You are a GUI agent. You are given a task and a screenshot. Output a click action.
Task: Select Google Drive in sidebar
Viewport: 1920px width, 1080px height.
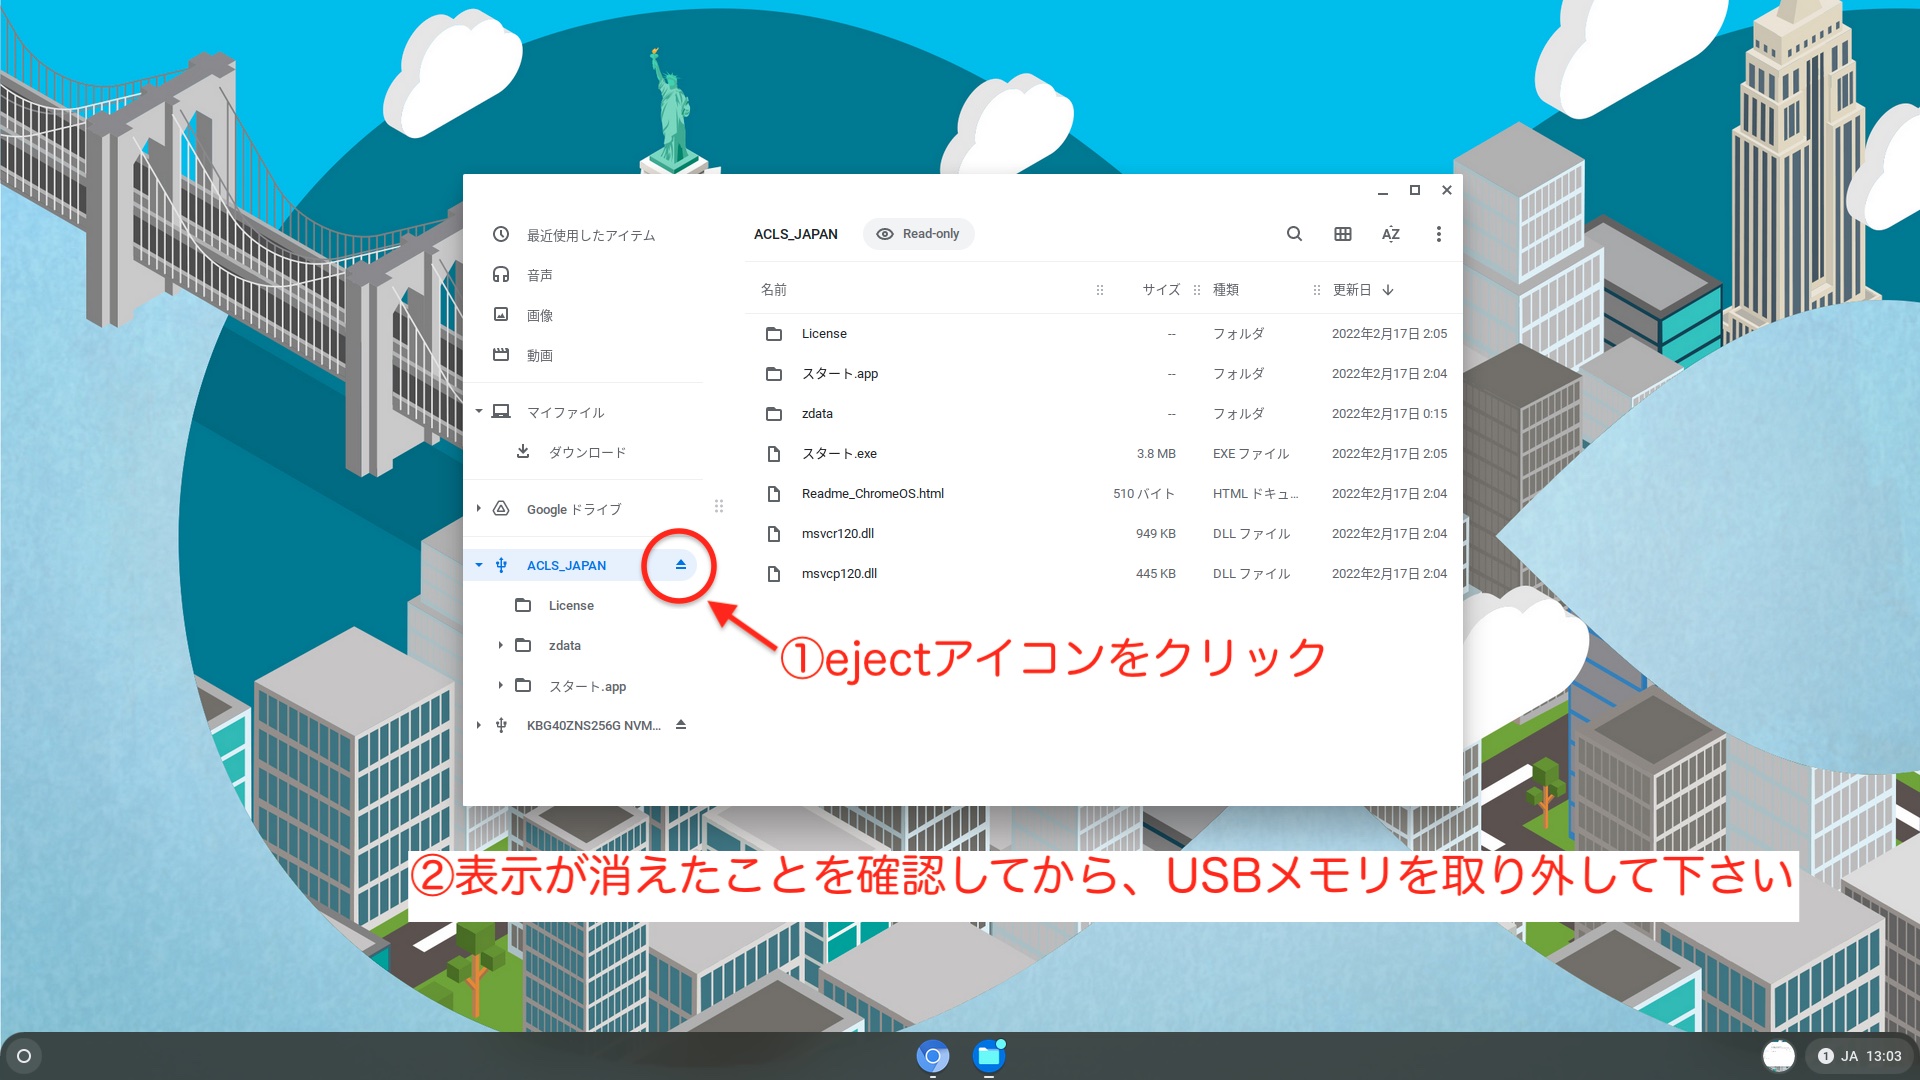[x=584, y=509]
